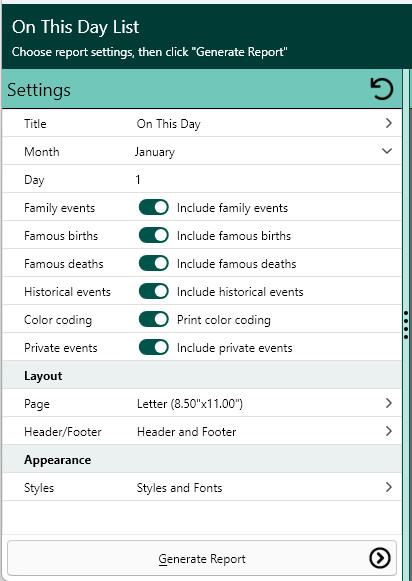Click the vertical dots splitter handle
Image resolution: width=412 pixels, height=581 pixels.
coord(406,325)
